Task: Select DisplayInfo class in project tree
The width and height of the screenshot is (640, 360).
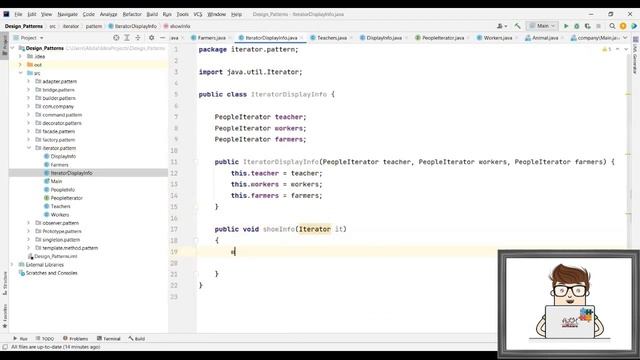Action: click(63, 156)
